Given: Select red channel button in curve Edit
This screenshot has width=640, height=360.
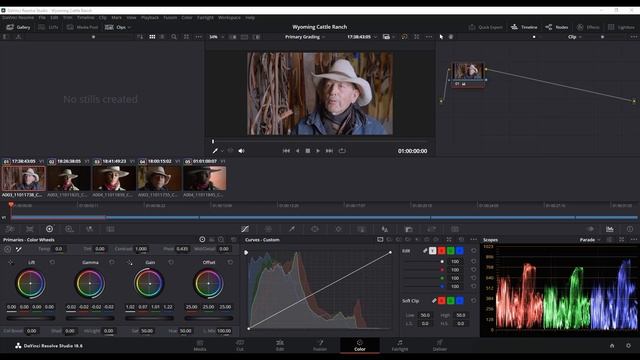Looking at the screenshot, I should point(441,251).
